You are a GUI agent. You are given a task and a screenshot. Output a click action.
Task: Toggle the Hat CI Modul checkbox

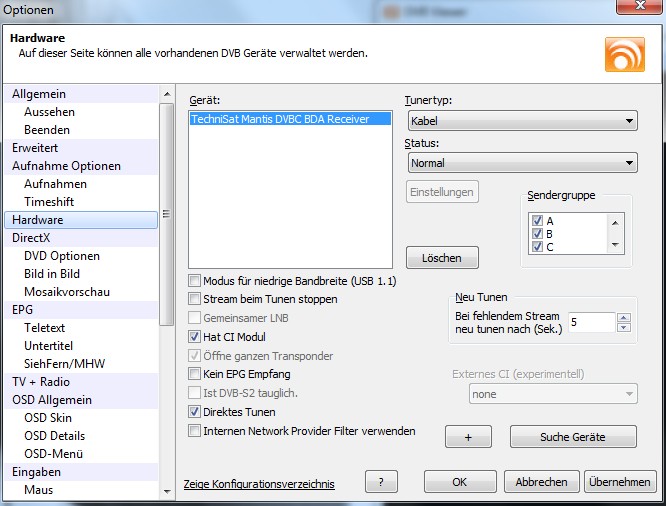click(x=195, y=337)
